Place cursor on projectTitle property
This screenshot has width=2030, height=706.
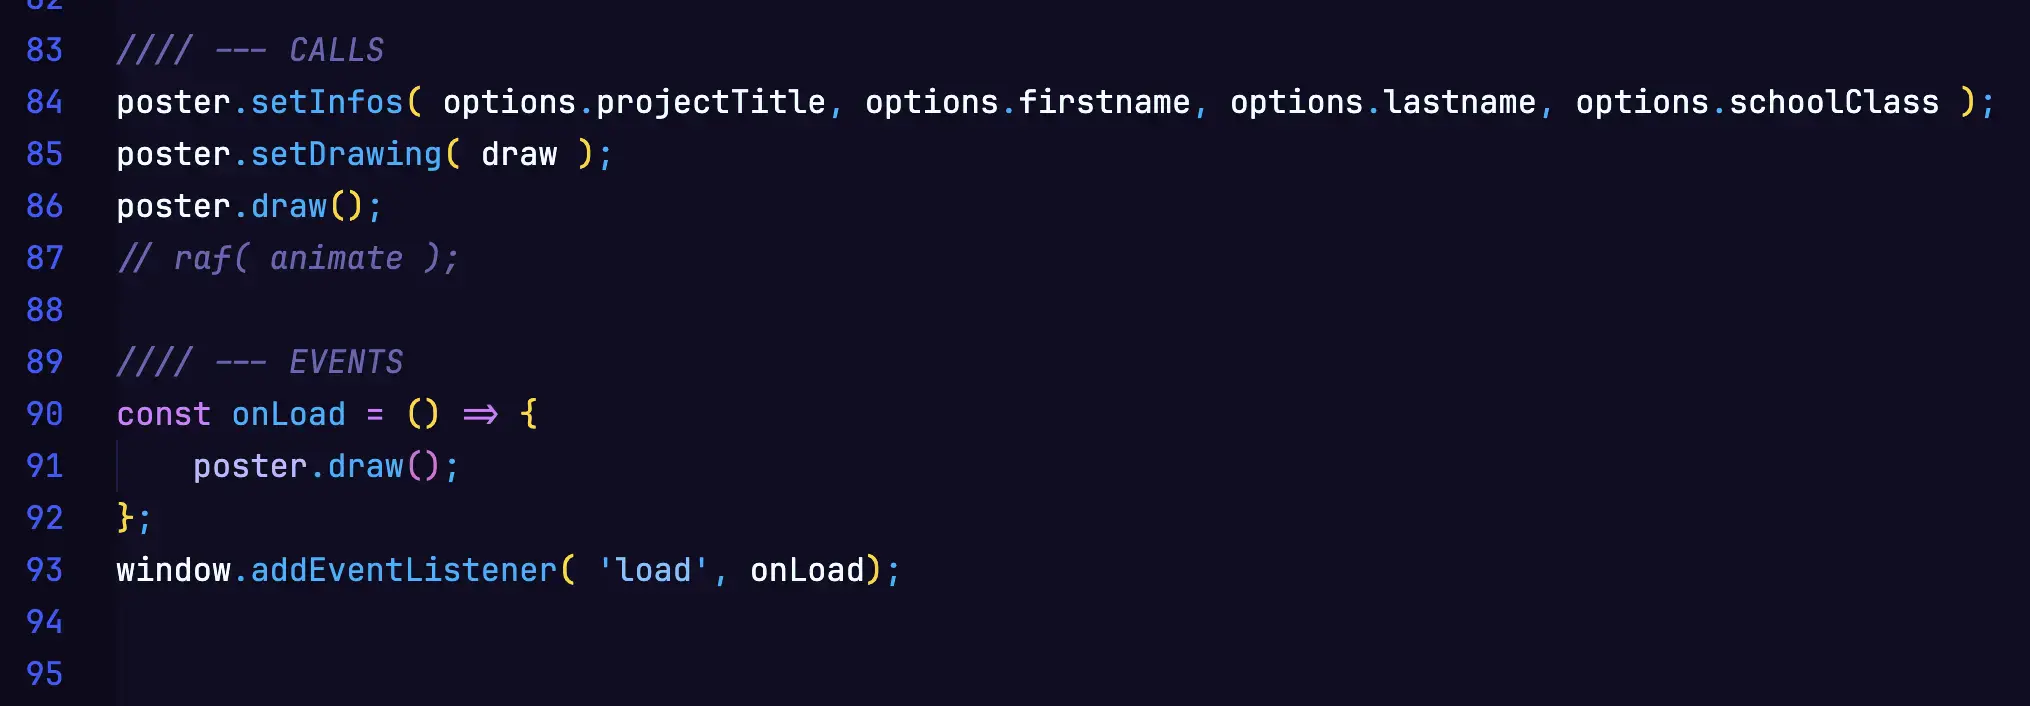click(x=710, y=102)
